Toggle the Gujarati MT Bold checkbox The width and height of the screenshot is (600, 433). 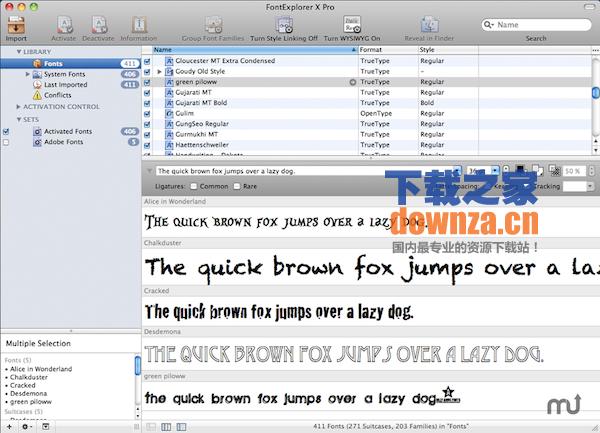pos(147,103)
